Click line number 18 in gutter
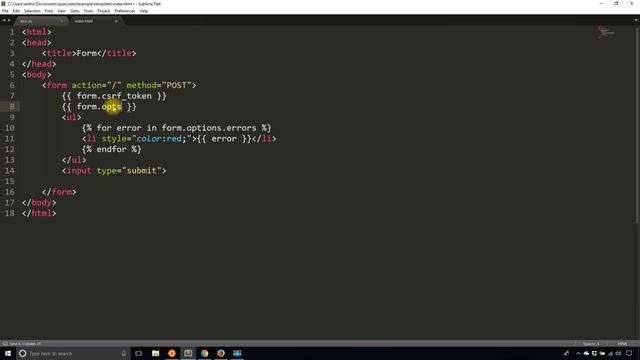The width and height of the screenshot is (640, 360). tap(9, 213)
